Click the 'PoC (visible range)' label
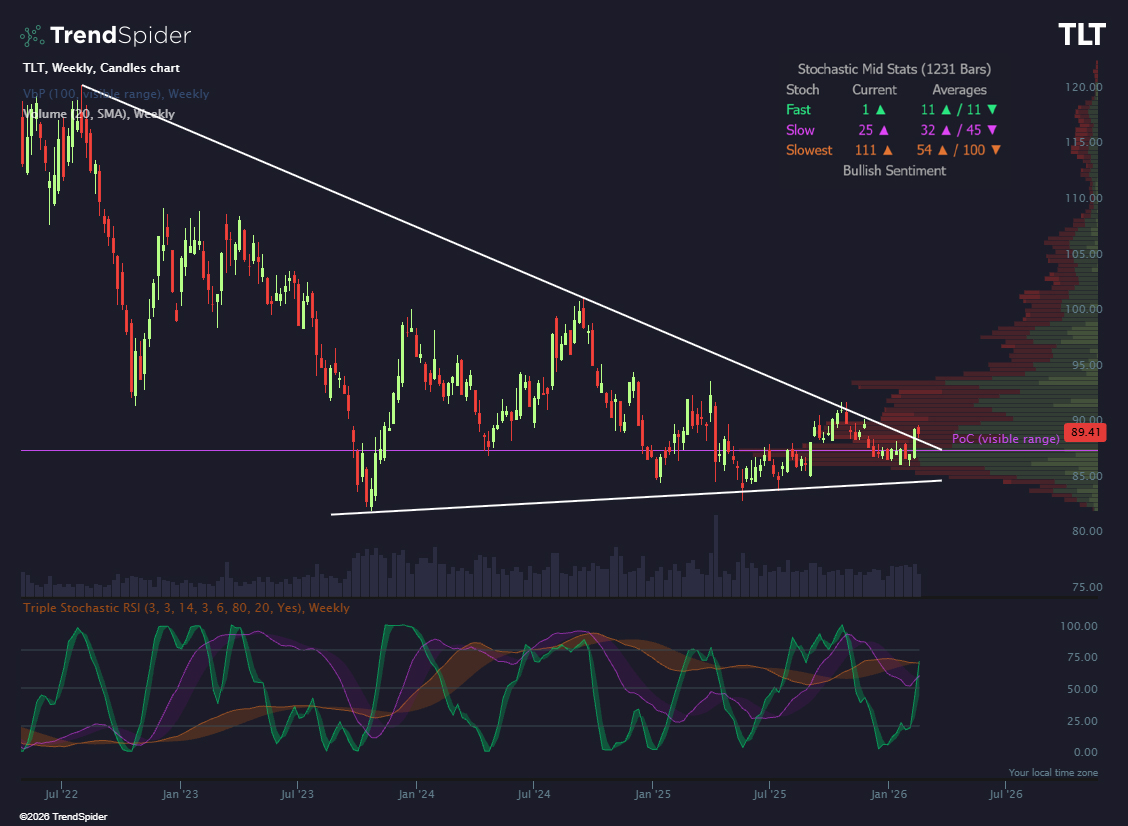1128x826 pixels. (1005, 439)
